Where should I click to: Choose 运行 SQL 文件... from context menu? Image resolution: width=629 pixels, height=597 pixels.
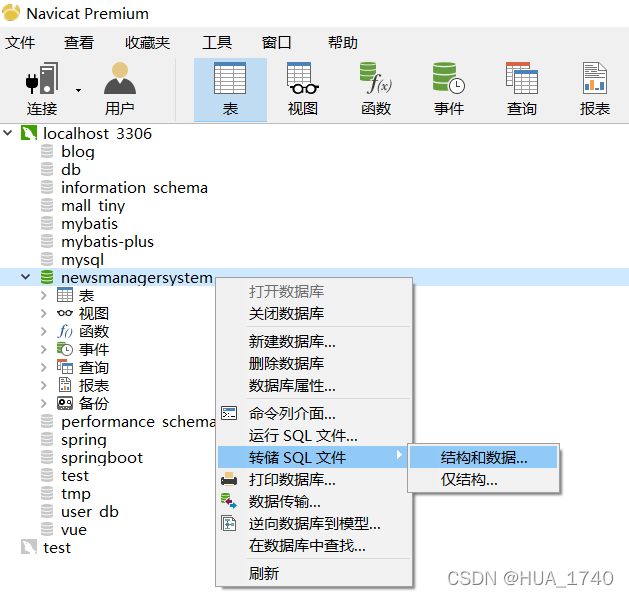click(x=303, y=435)
